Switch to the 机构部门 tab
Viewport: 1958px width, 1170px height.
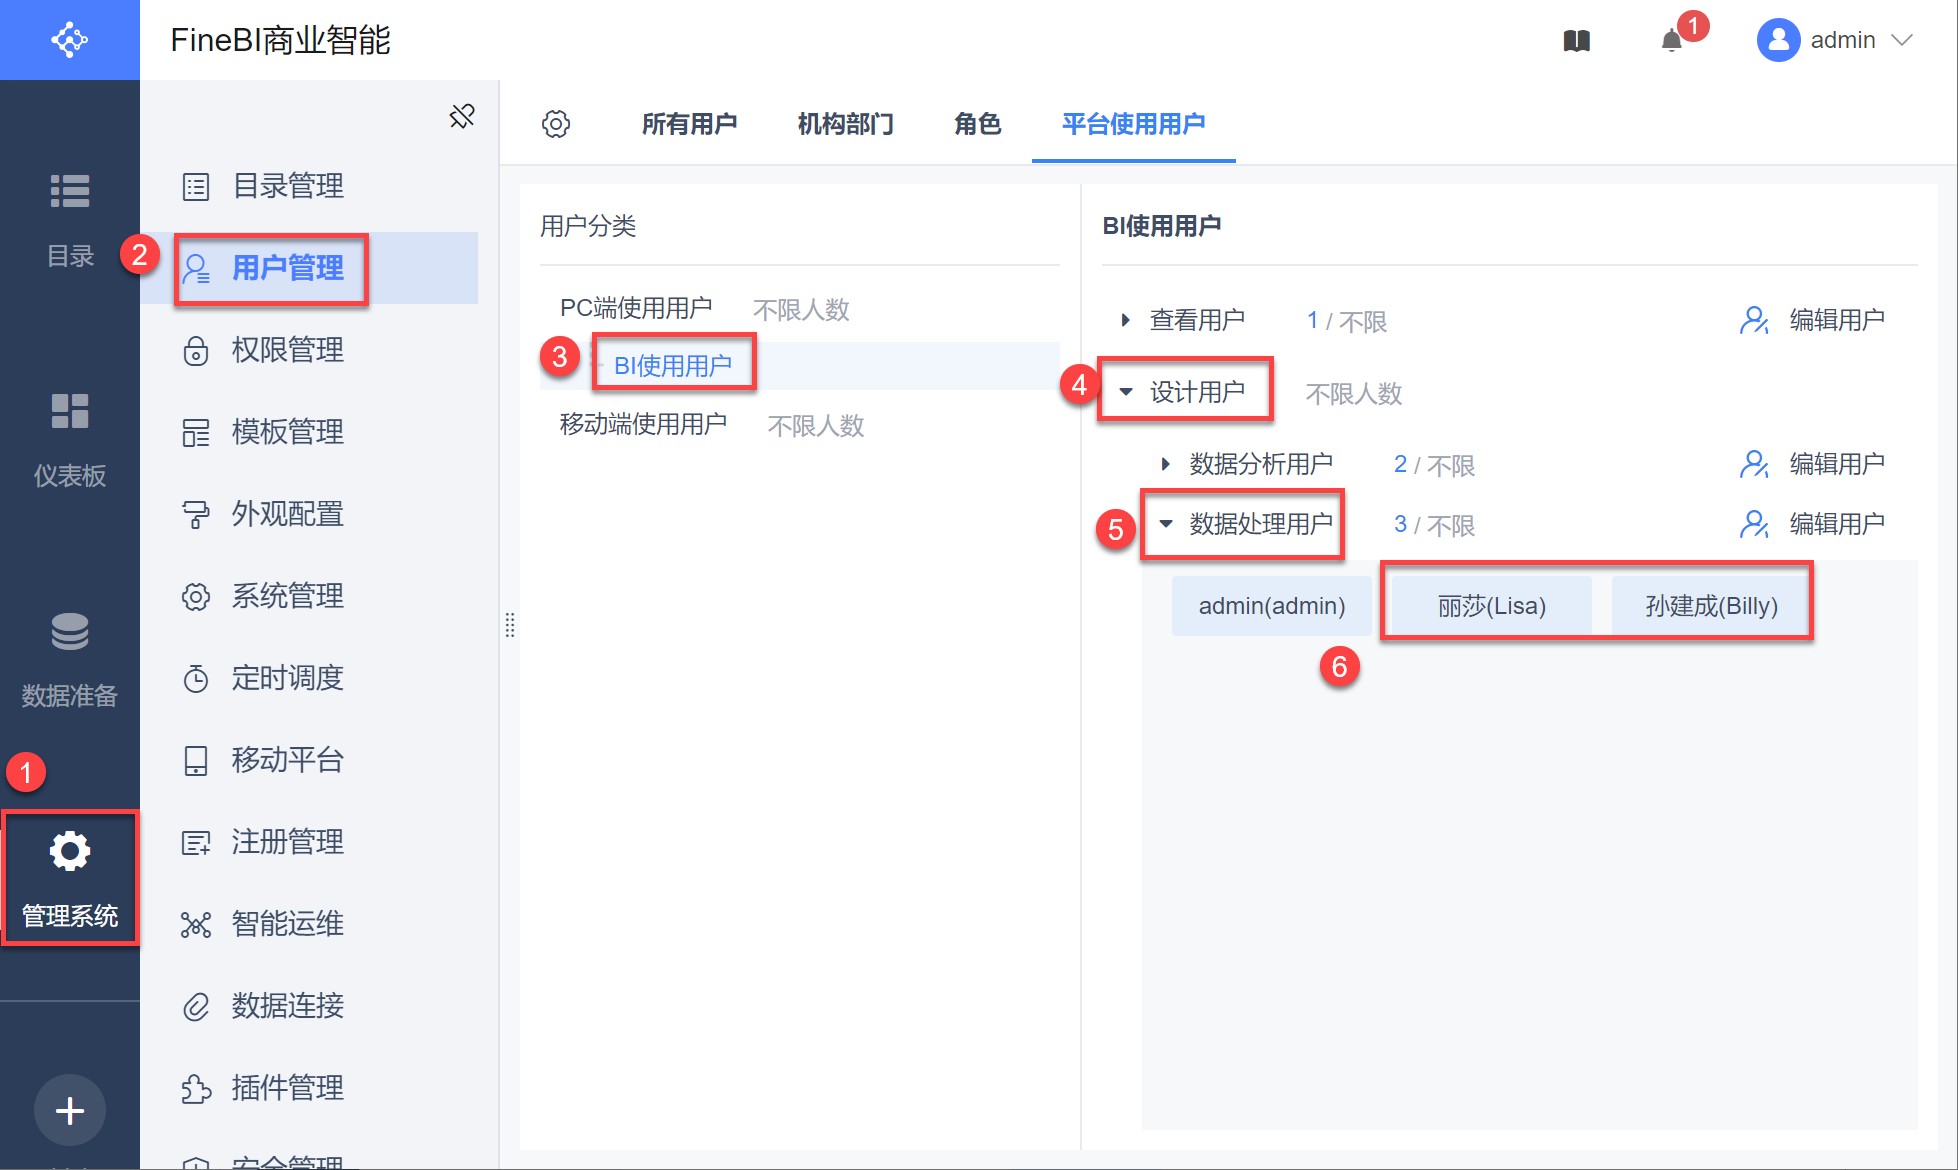click(x=845, y=124)
